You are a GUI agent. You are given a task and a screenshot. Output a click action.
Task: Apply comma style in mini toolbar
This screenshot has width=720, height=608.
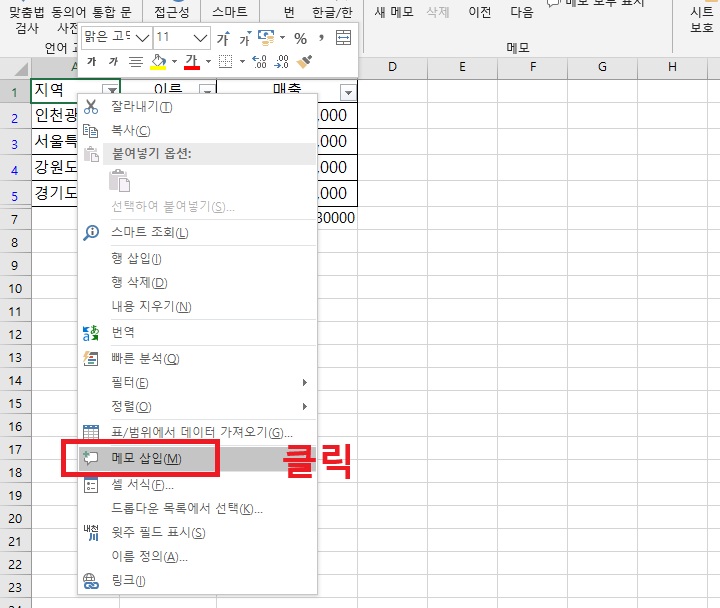[321, 38]
